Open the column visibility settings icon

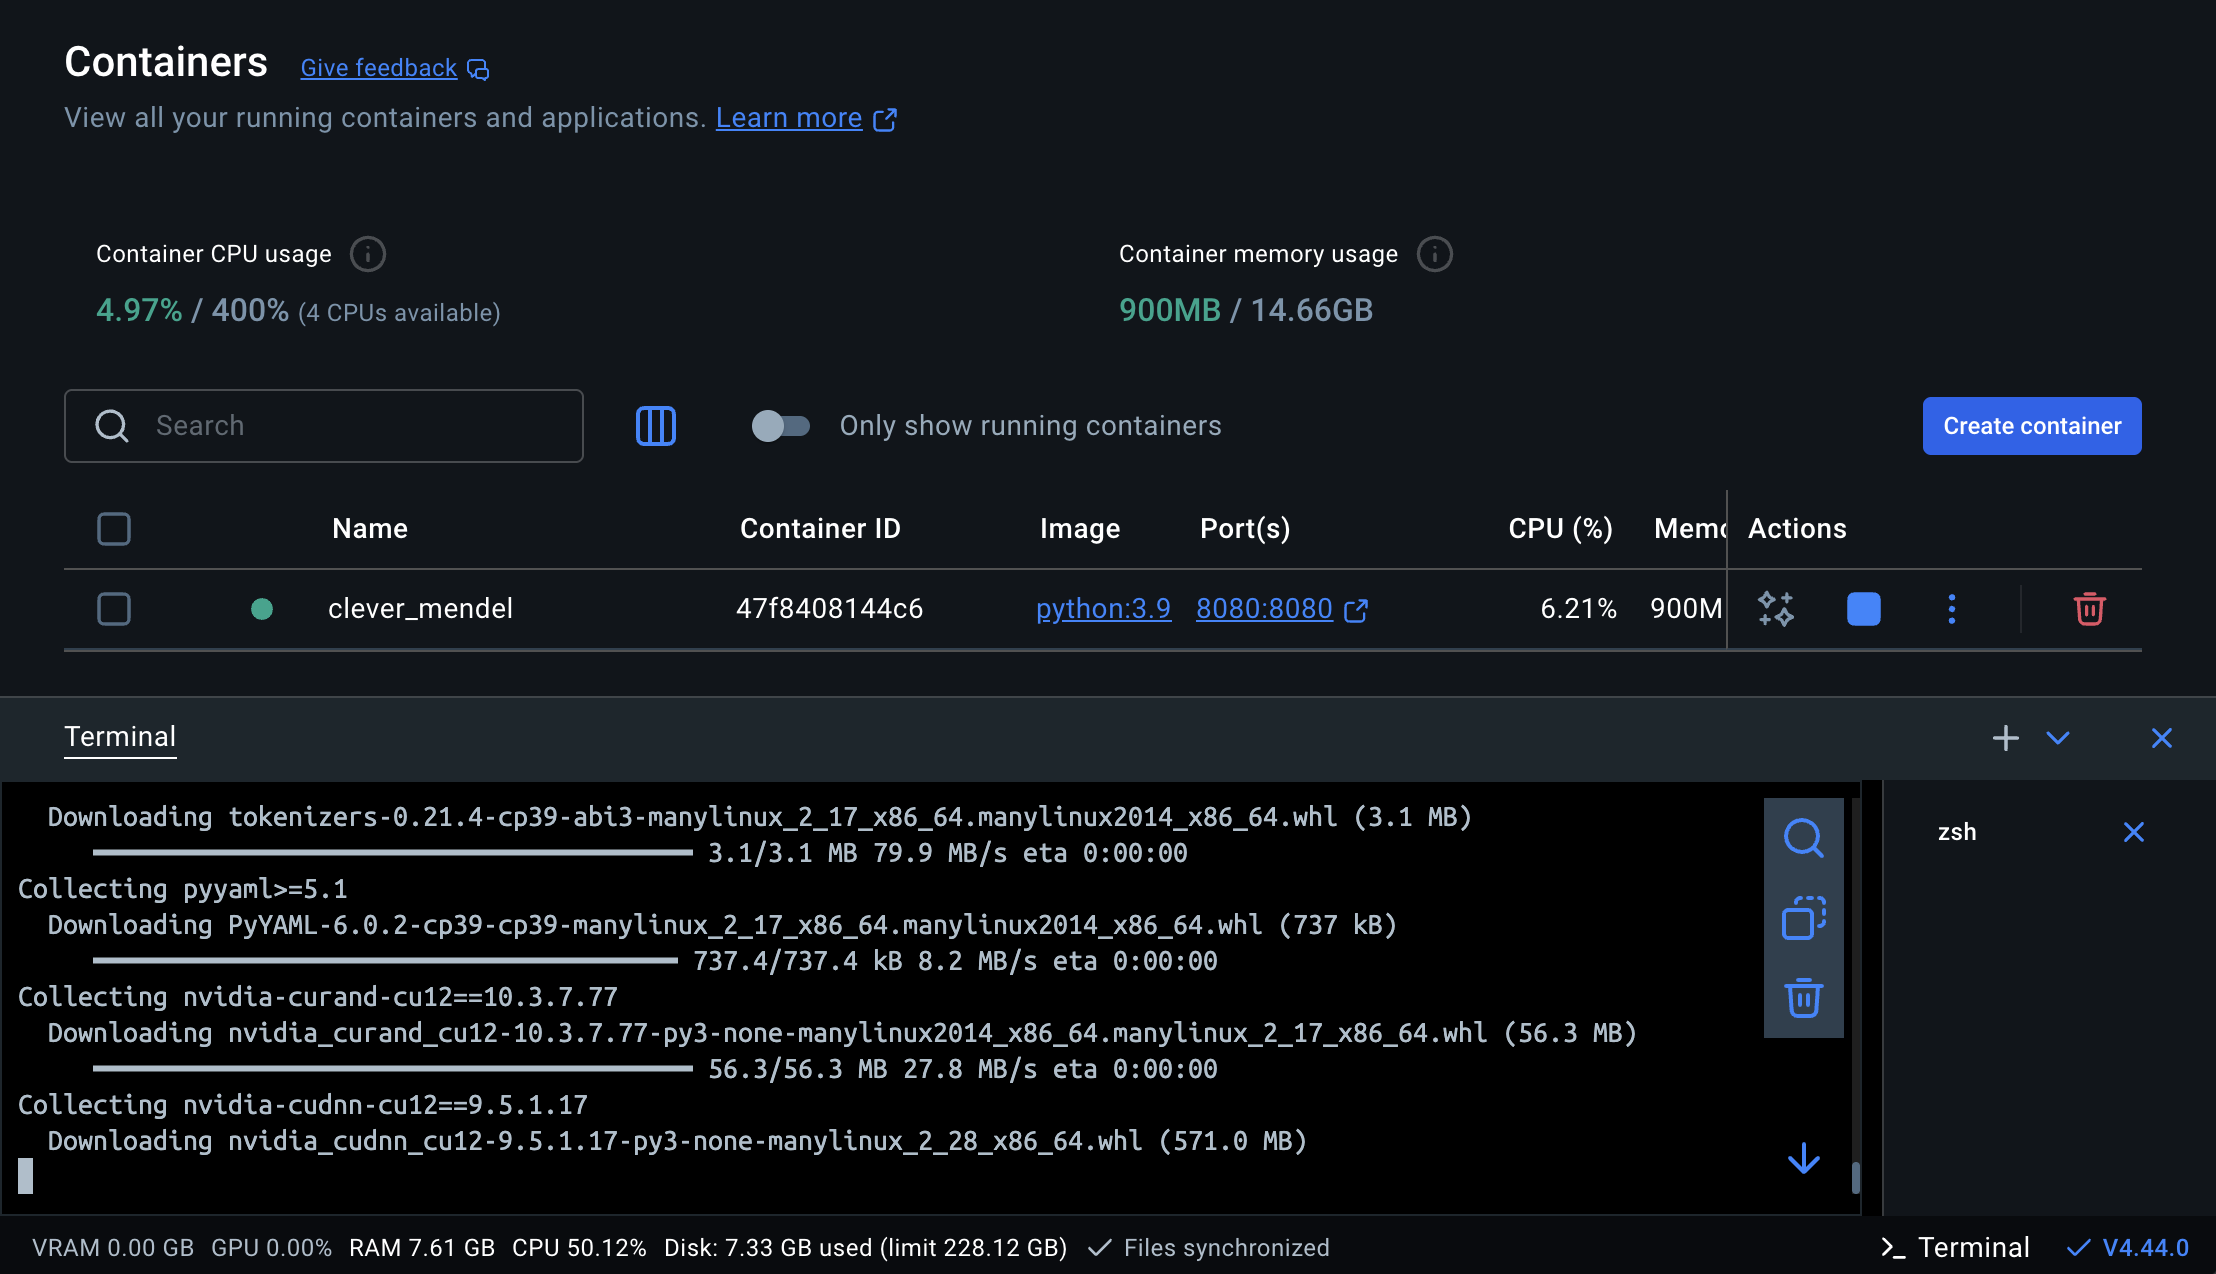(656, 426)
